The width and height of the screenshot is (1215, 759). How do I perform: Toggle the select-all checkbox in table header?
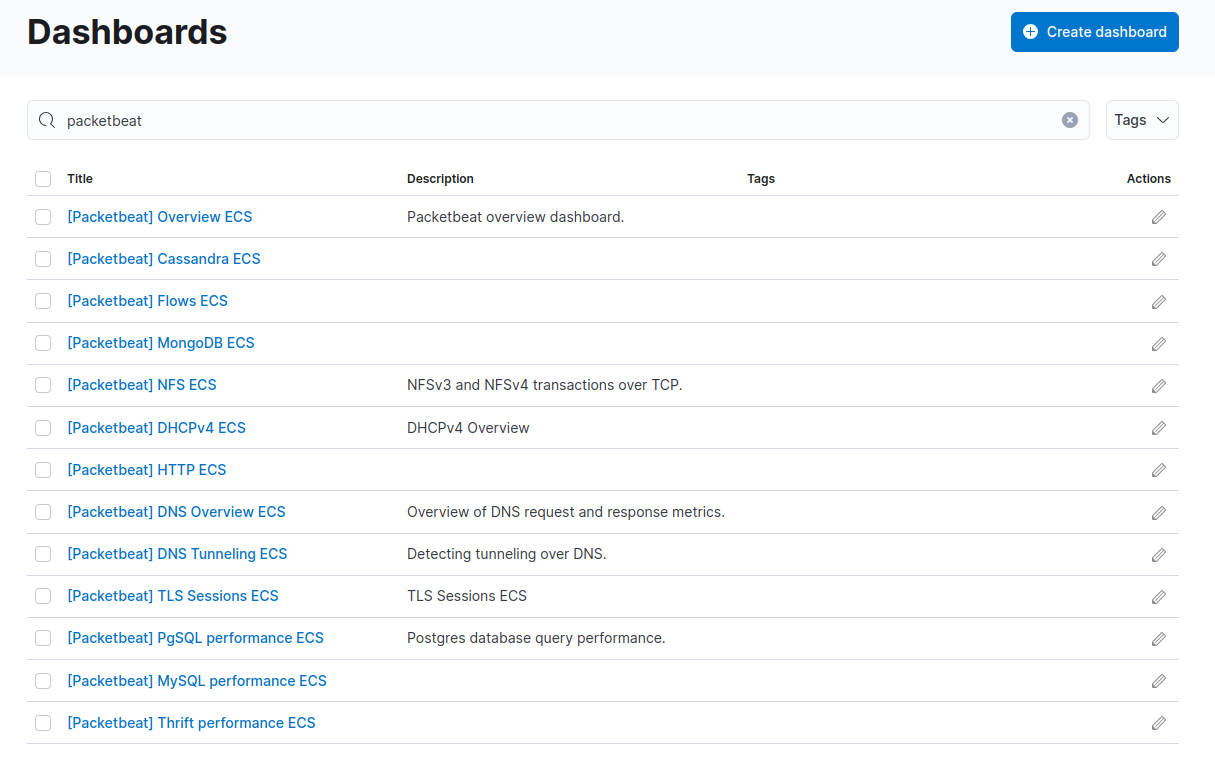click(43, 179)
